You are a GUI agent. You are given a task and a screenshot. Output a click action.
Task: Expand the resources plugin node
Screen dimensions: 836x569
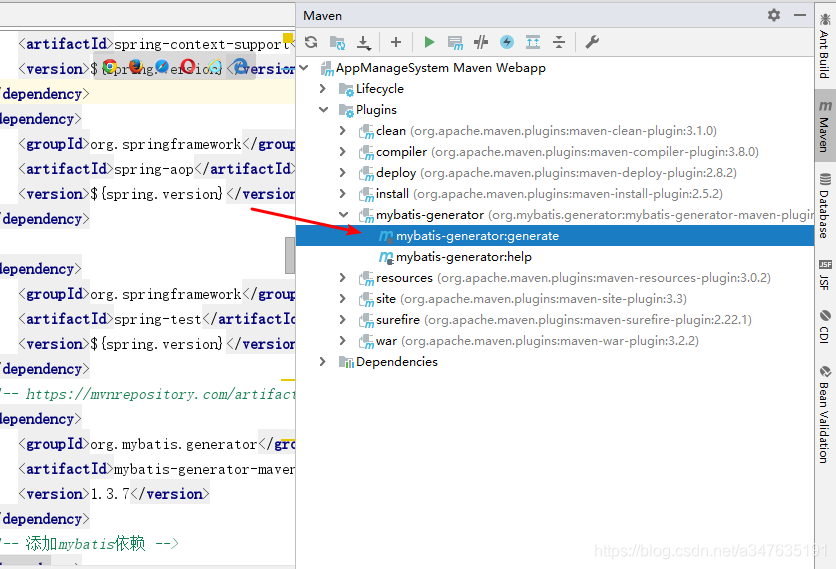pos(343,277)
